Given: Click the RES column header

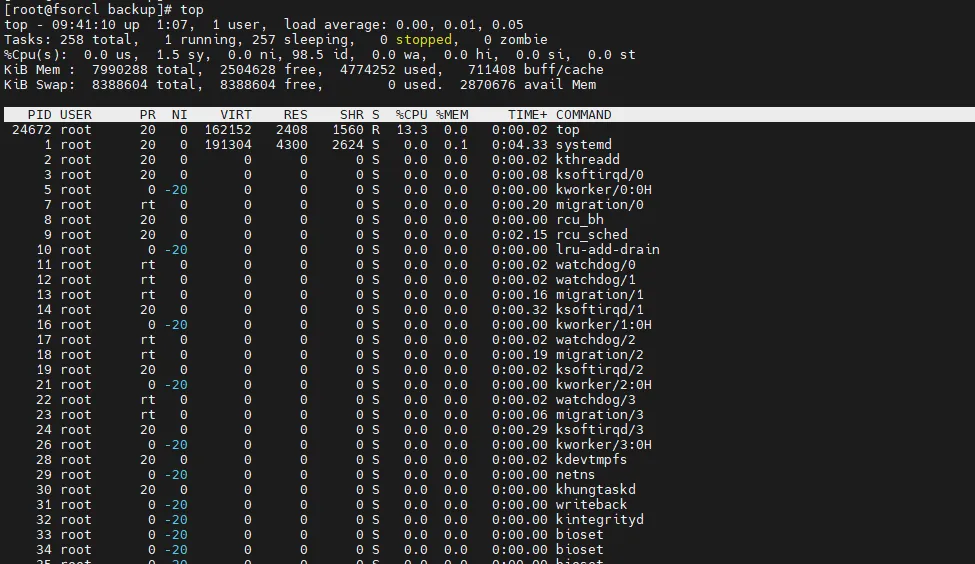Looking at the screenshot, I should click(x=295, y=115).
